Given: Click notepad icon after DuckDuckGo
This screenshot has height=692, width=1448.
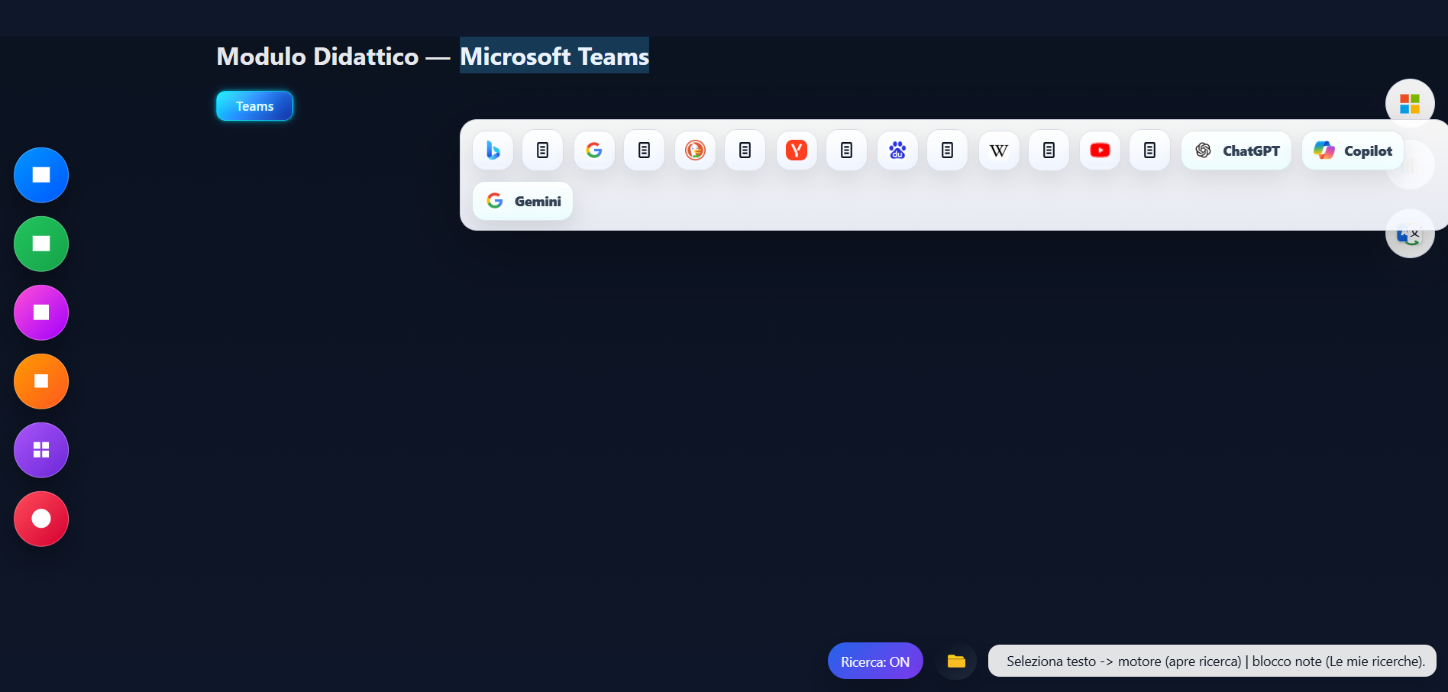Looking at the screenshot, I should [x=745, y=150].
